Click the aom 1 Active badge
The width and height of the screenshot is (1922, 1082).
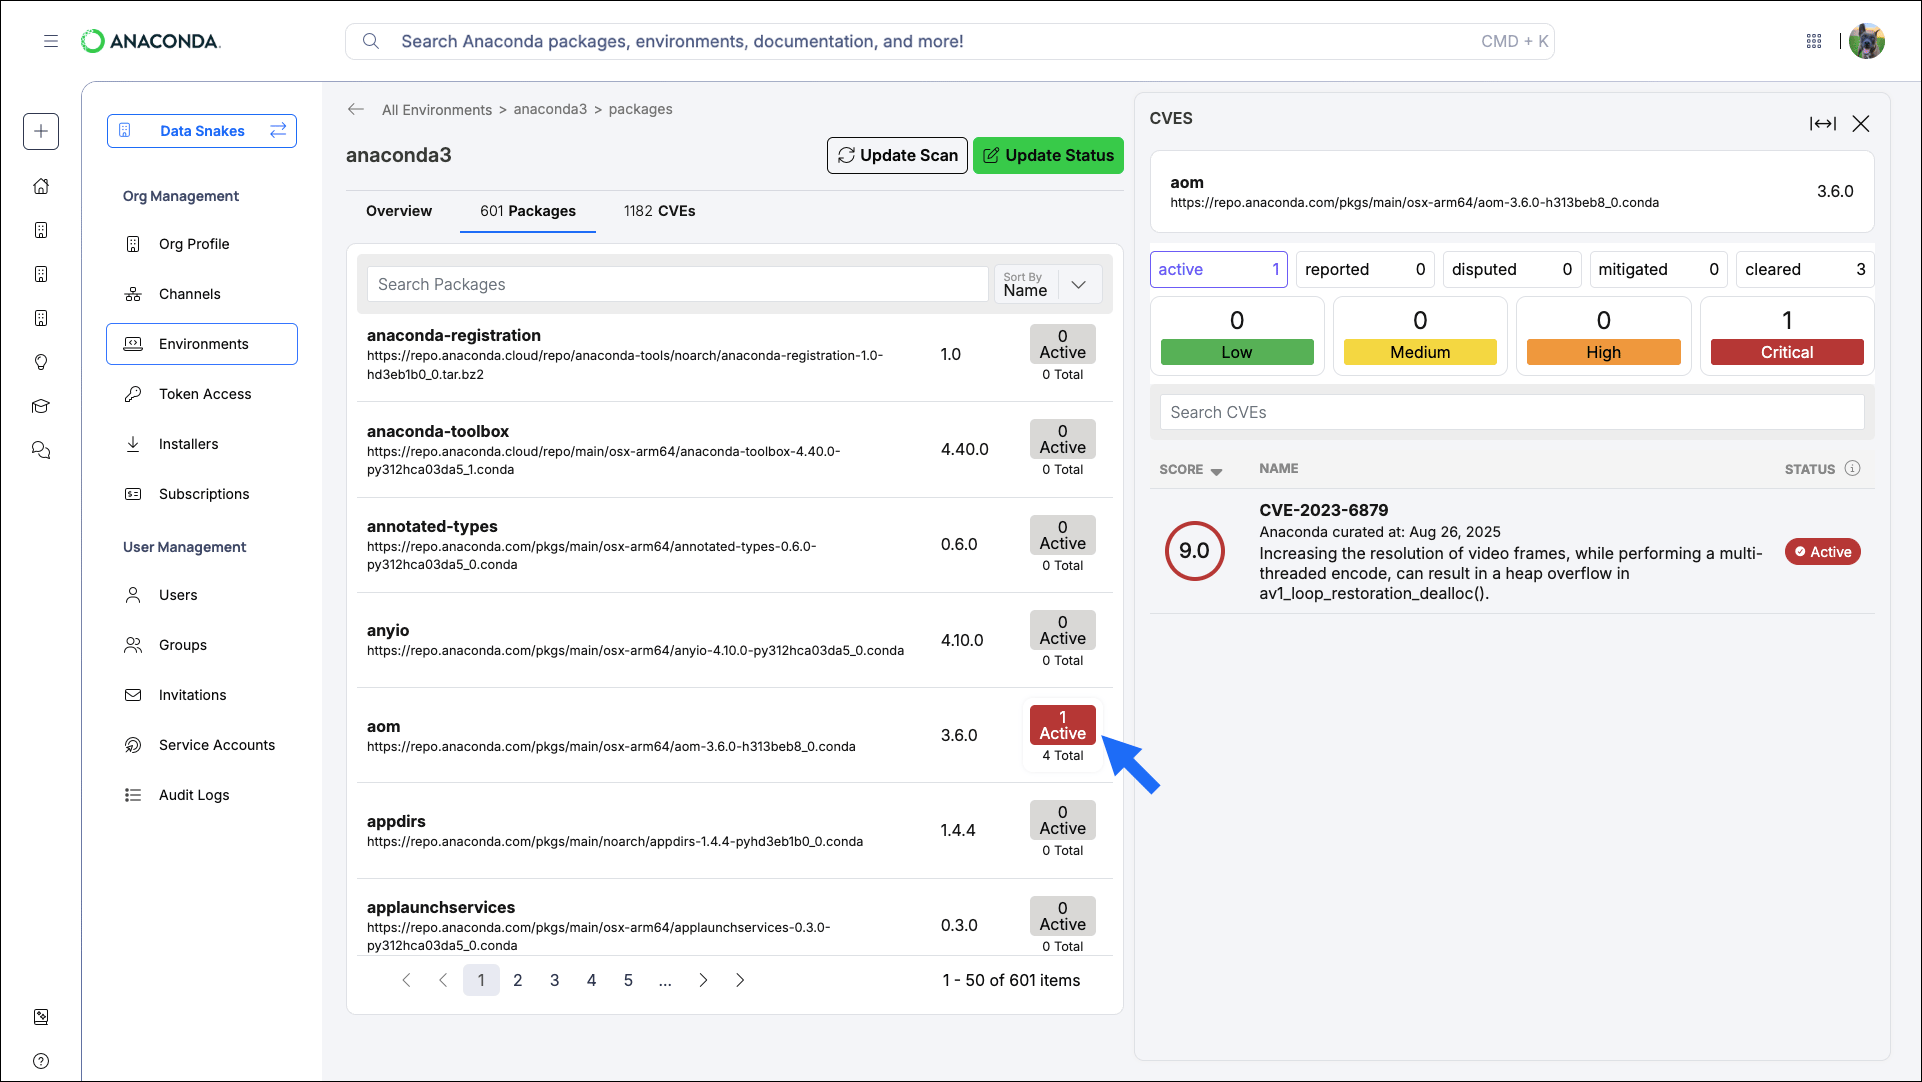[x=1062, y=725]
